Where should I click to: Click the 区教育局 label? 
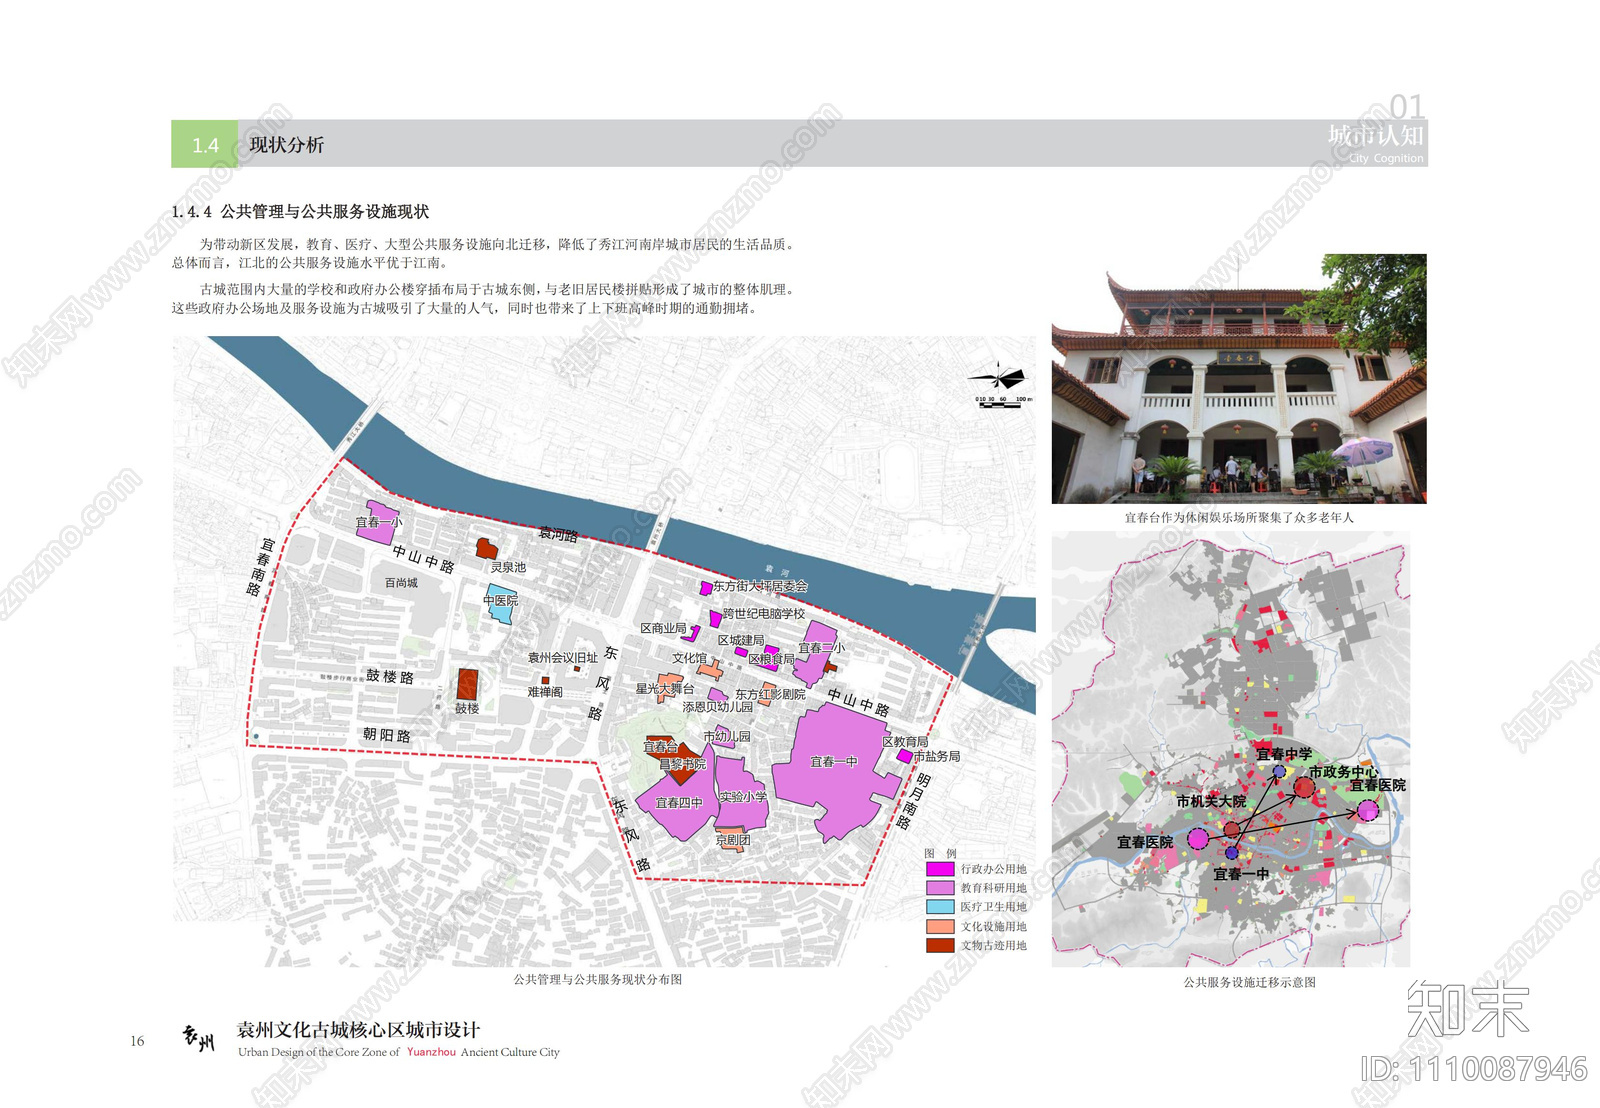(905, 741)
